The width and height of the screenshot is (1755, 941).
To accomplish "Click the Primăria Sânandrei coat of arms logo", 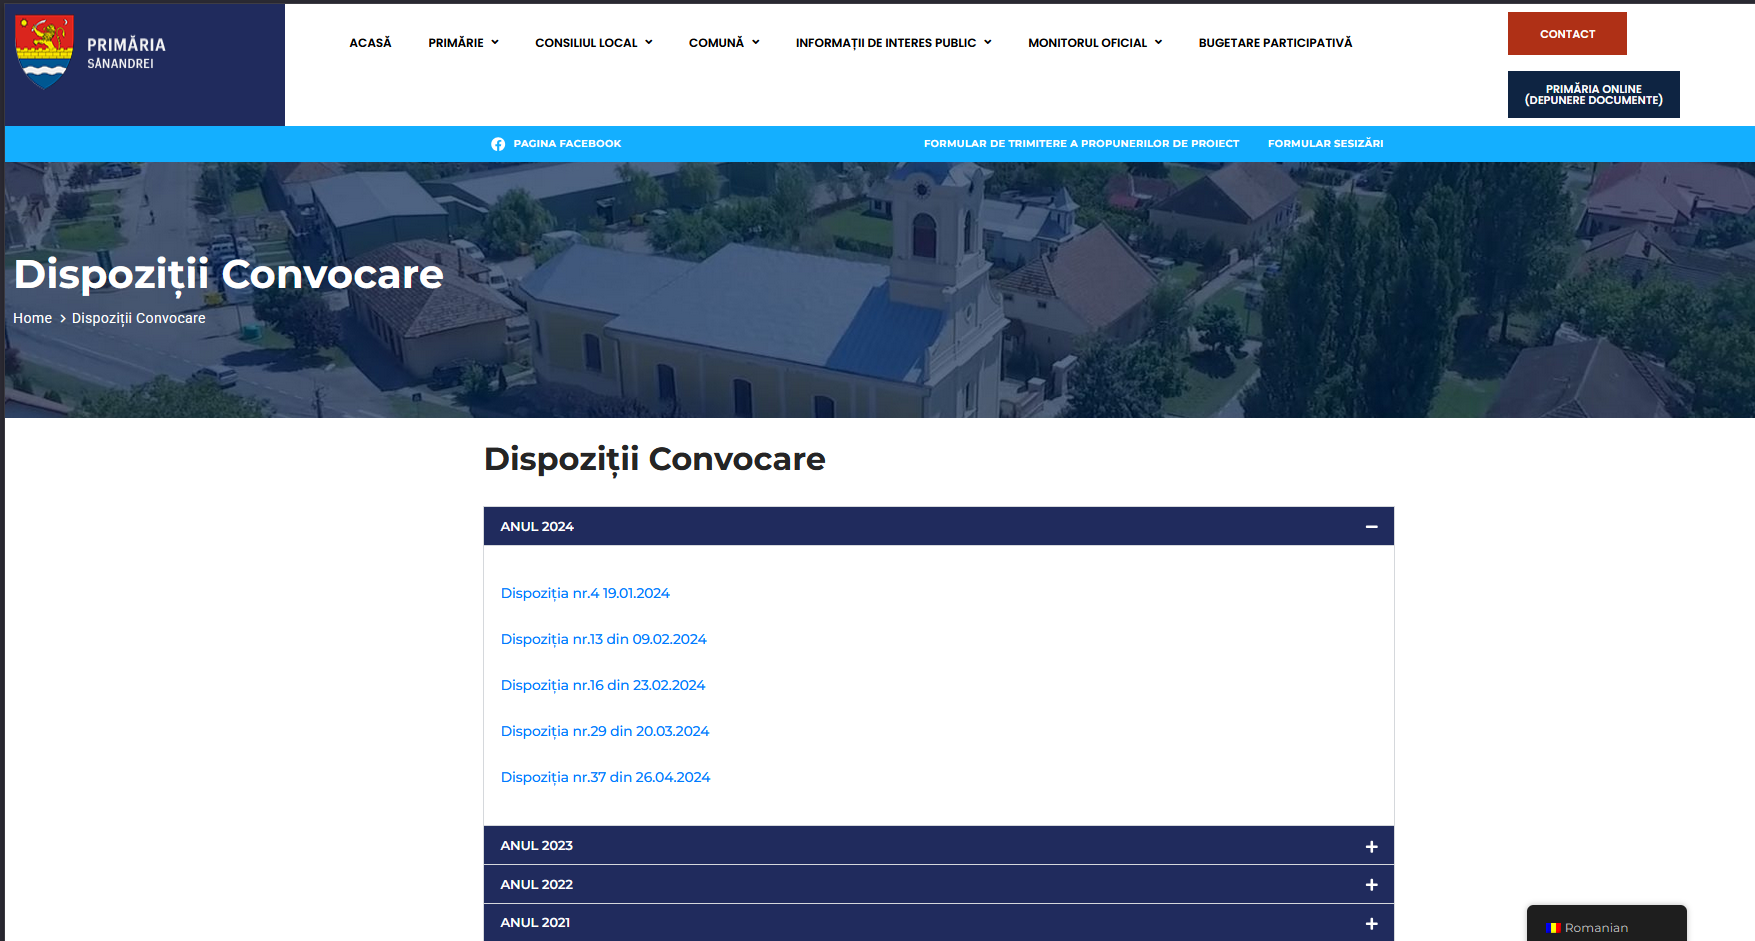I will tap(44, 52).
